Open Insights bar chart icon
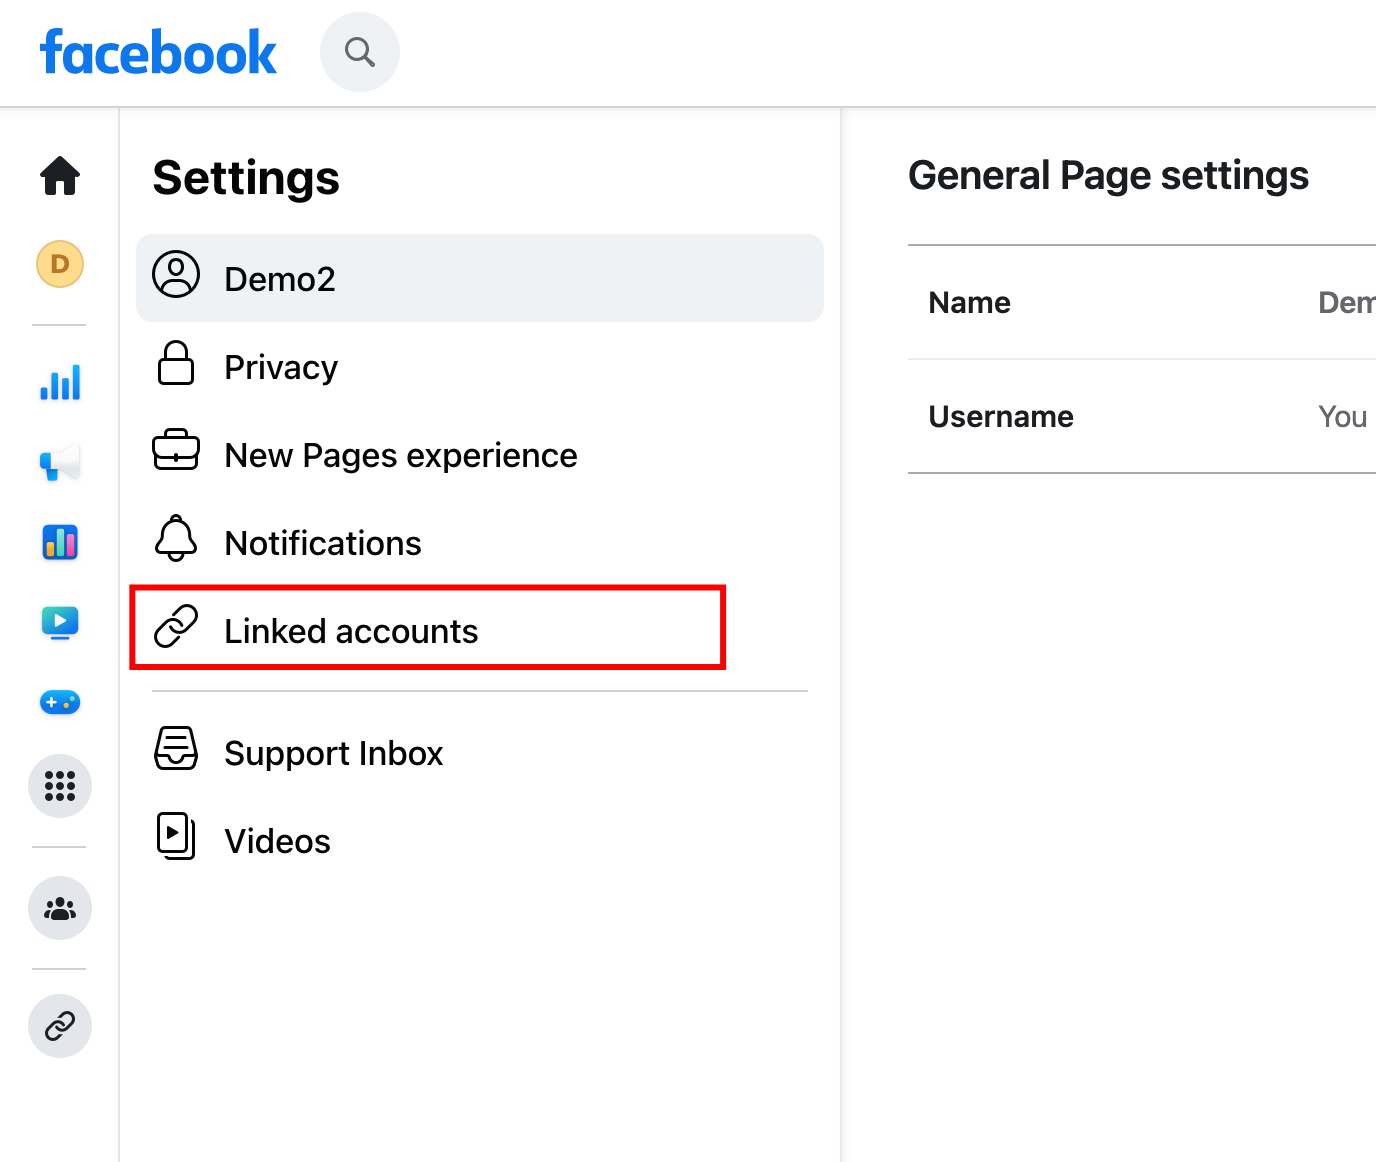This screenshot has width=1376, height=1162. point(60,383)
